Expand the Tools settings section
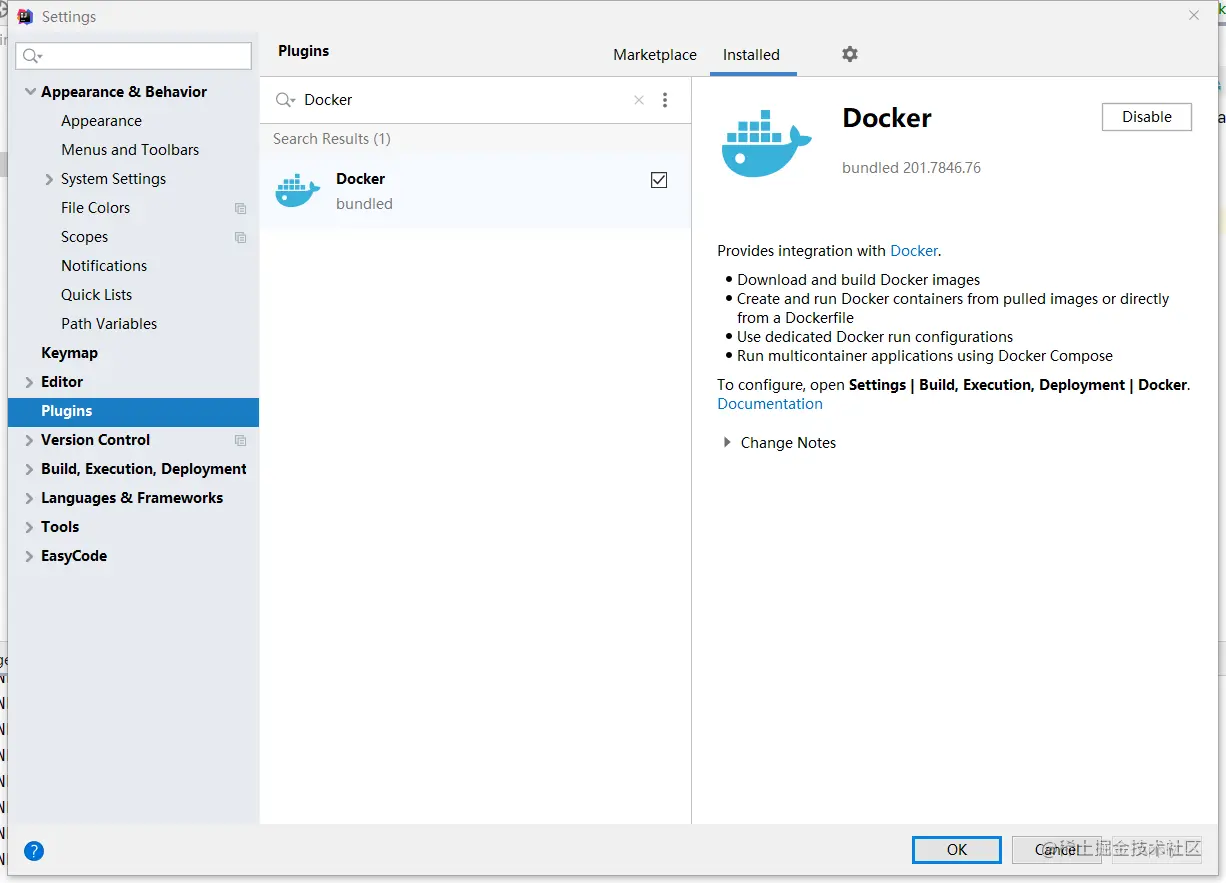1226x883 pixels. point(29,527)
